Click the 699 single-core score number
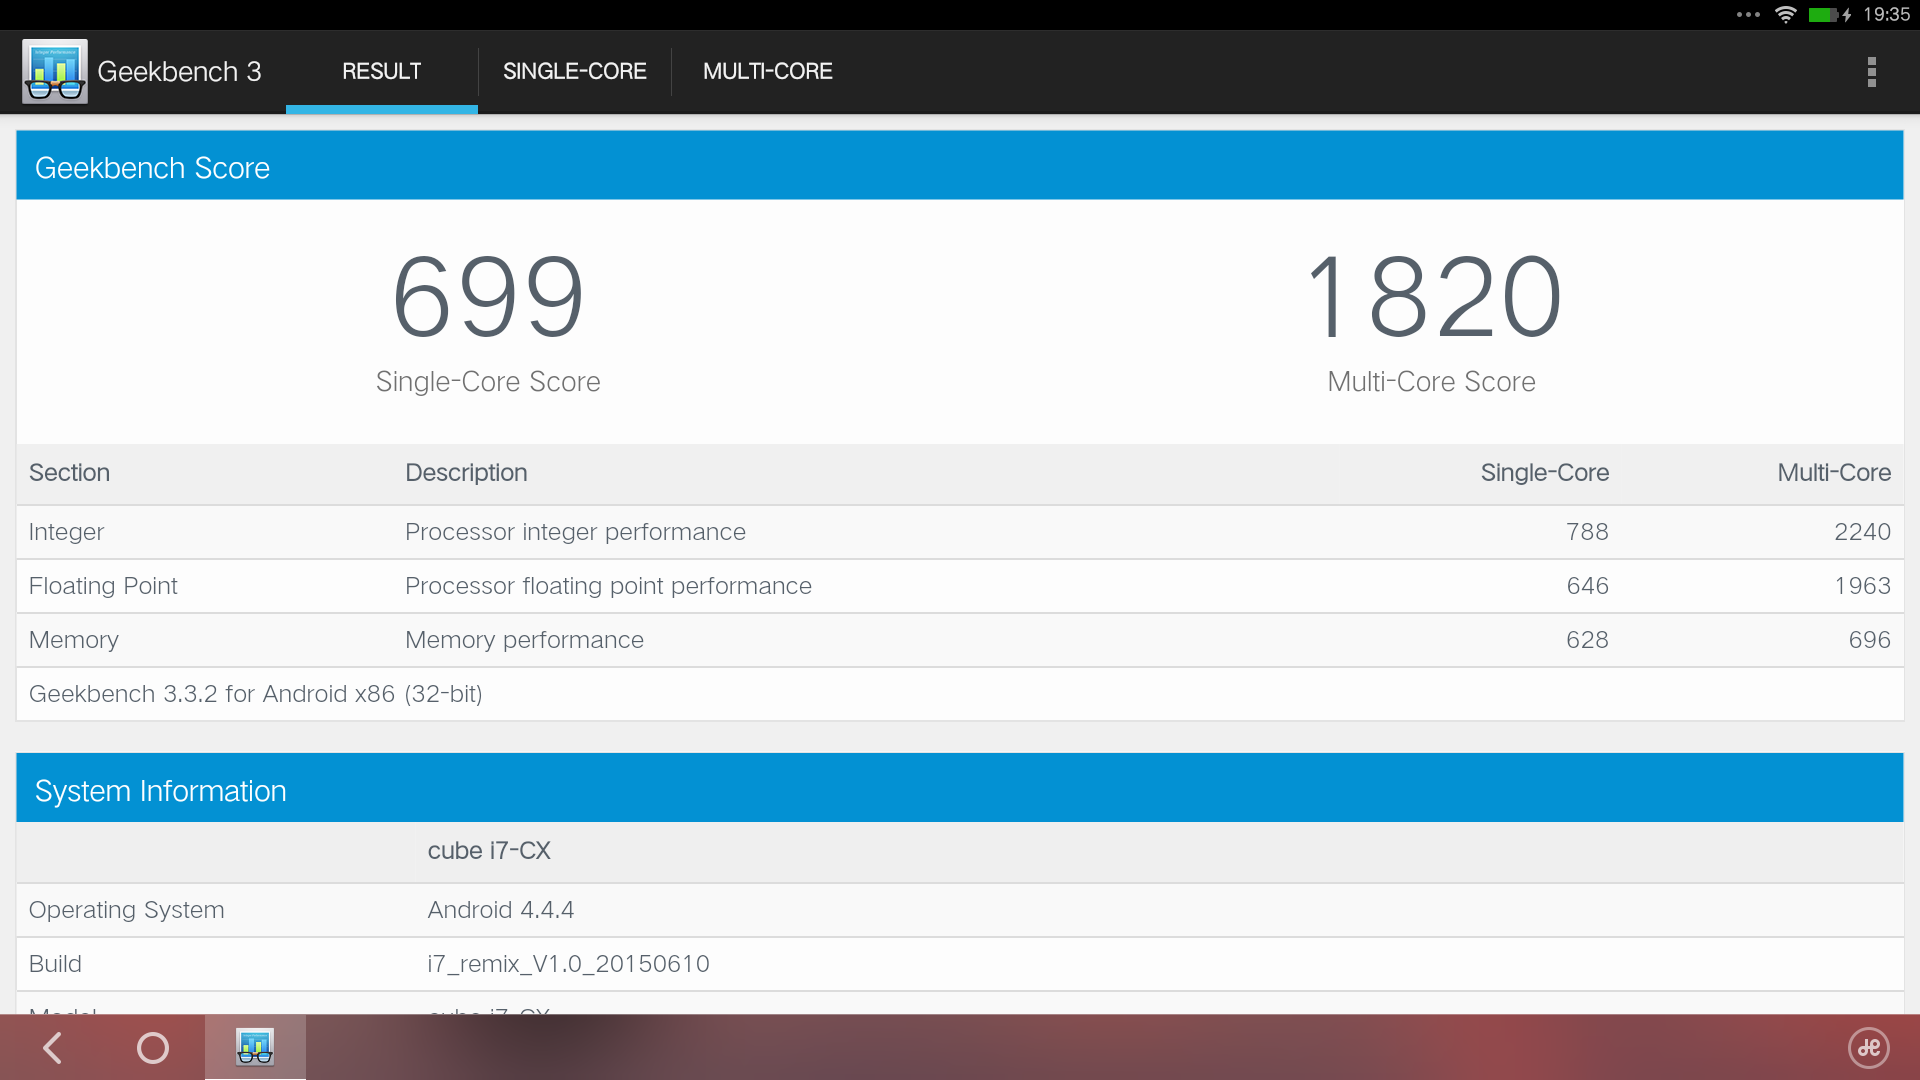Viewport: 1920px width, 1080px height. click(x=488, y=297)
